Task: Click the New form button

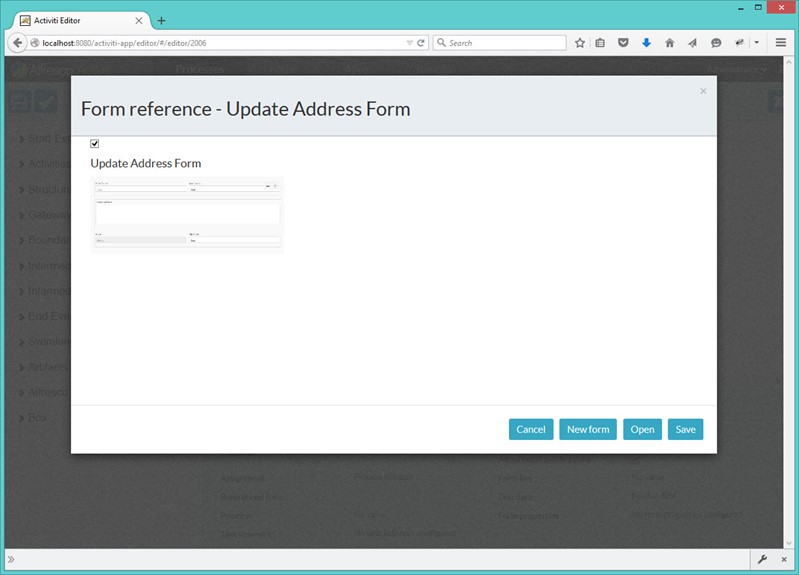Action: 588,429
